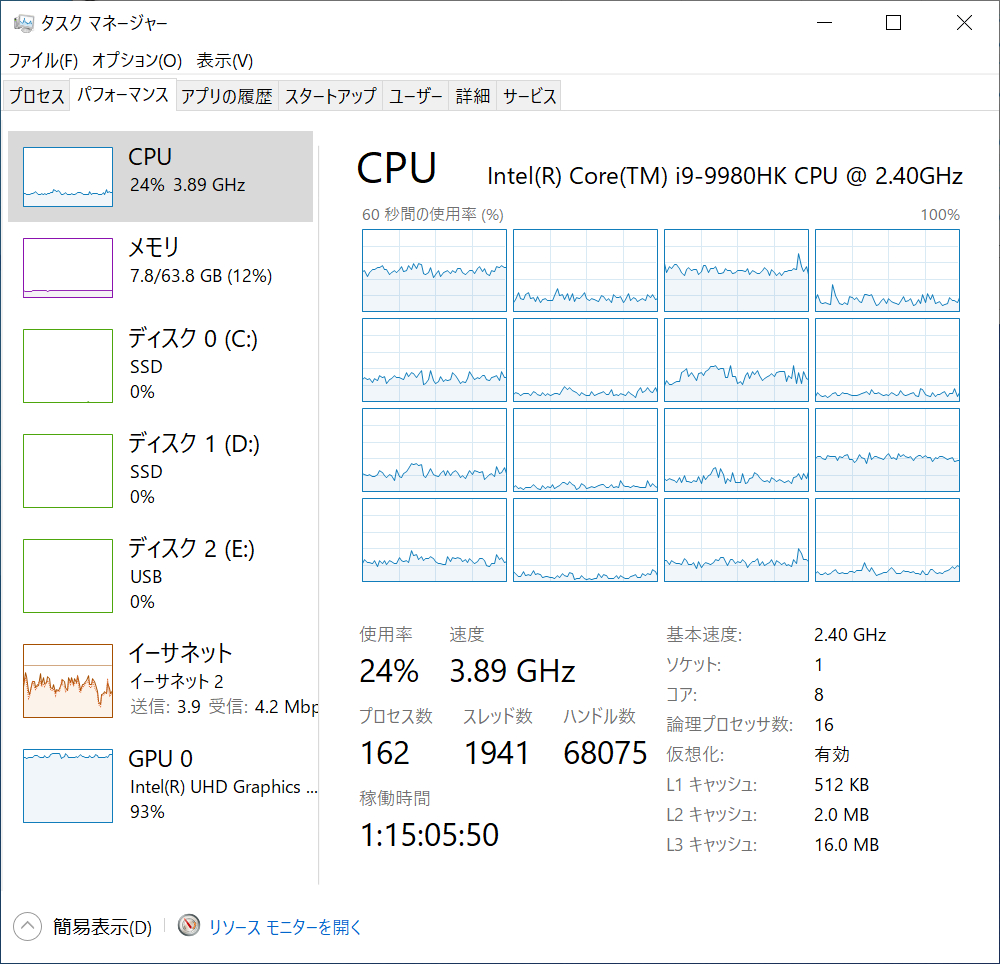The height and width of the screenshot is (964, 1000).
Task: Switch to the Startup (スタートアップ) tab
Action: (x=331, y=96)
